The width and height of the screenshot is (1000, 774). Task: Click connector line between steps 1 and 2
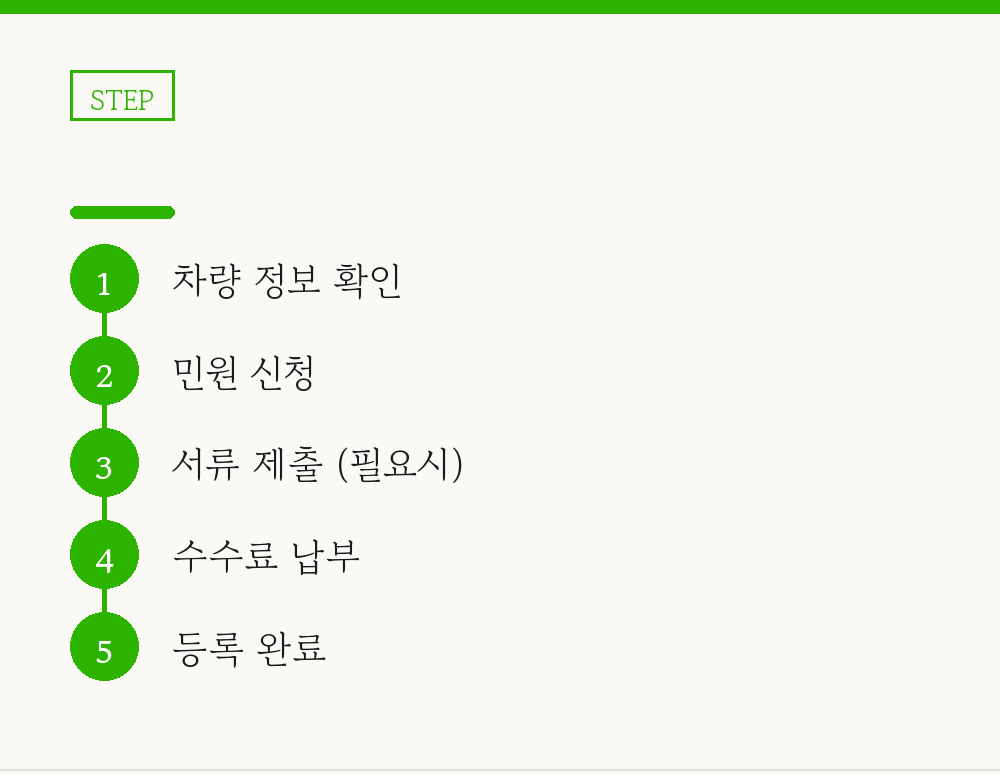[104, 325]
